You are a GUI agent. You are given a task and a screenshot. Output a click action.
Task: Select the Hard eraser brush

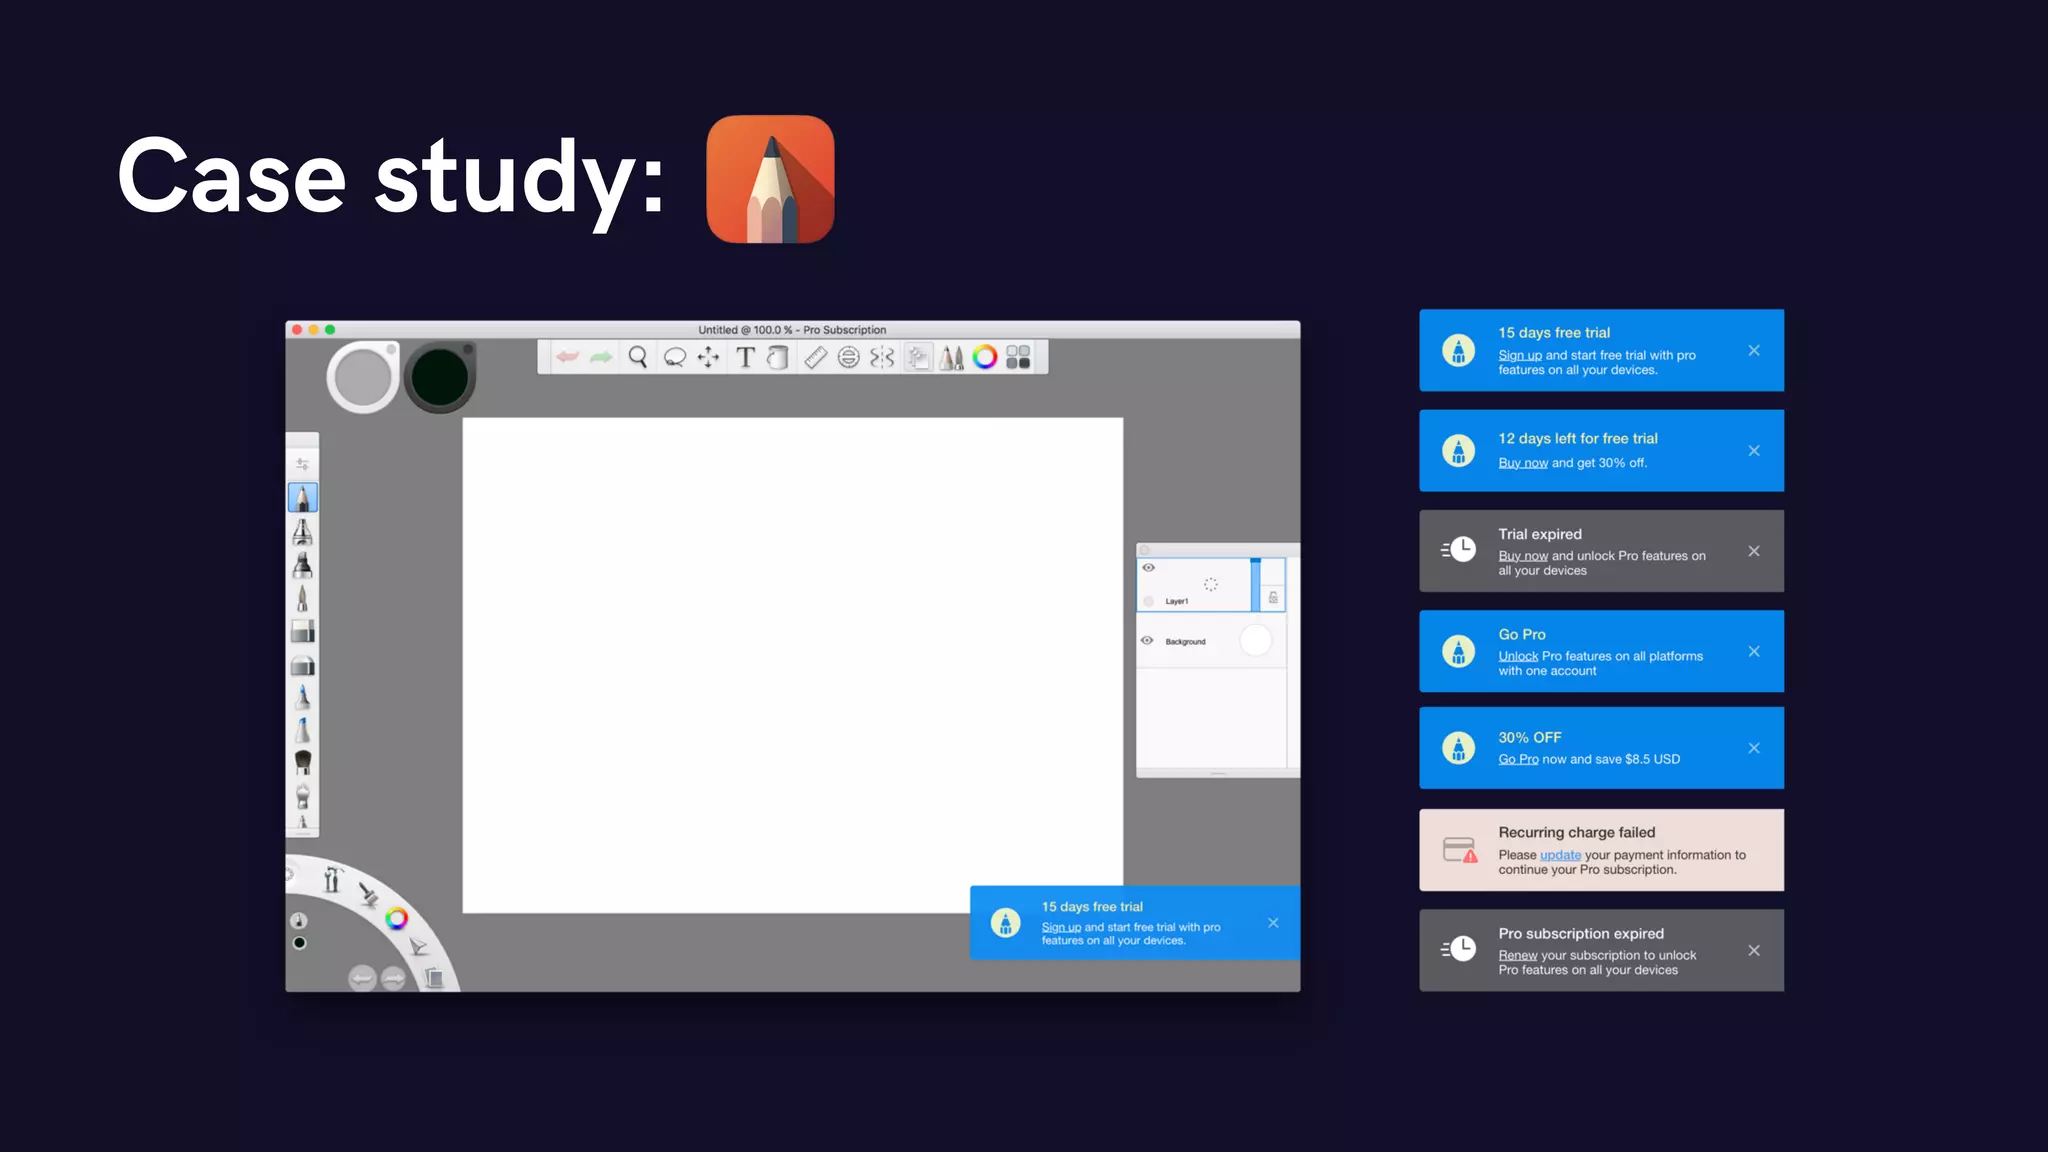tap(302, 631)
